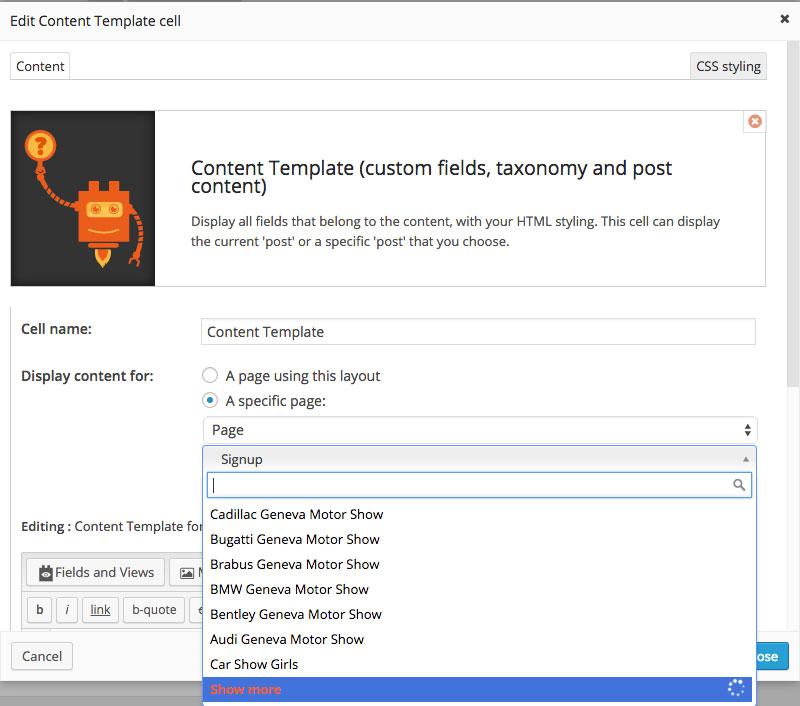Switch to the Content tab
Viewport: 800px width, 706px height.
click(x=39, y=66)
